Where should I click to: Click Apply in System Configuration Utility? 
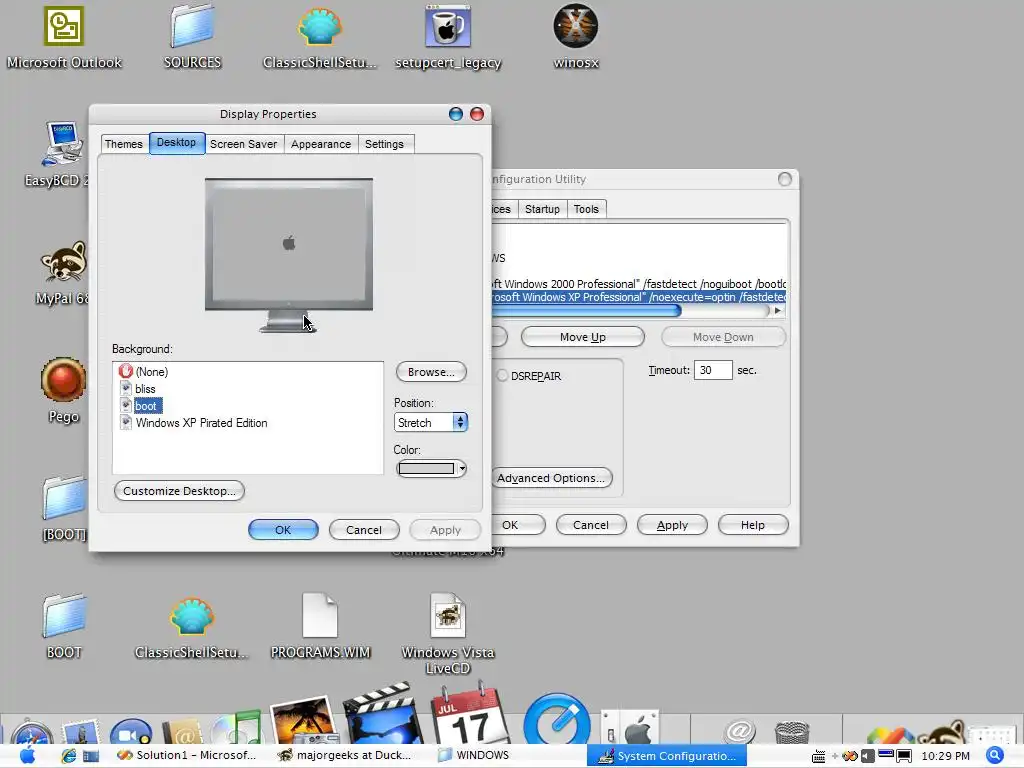[672, 525]
